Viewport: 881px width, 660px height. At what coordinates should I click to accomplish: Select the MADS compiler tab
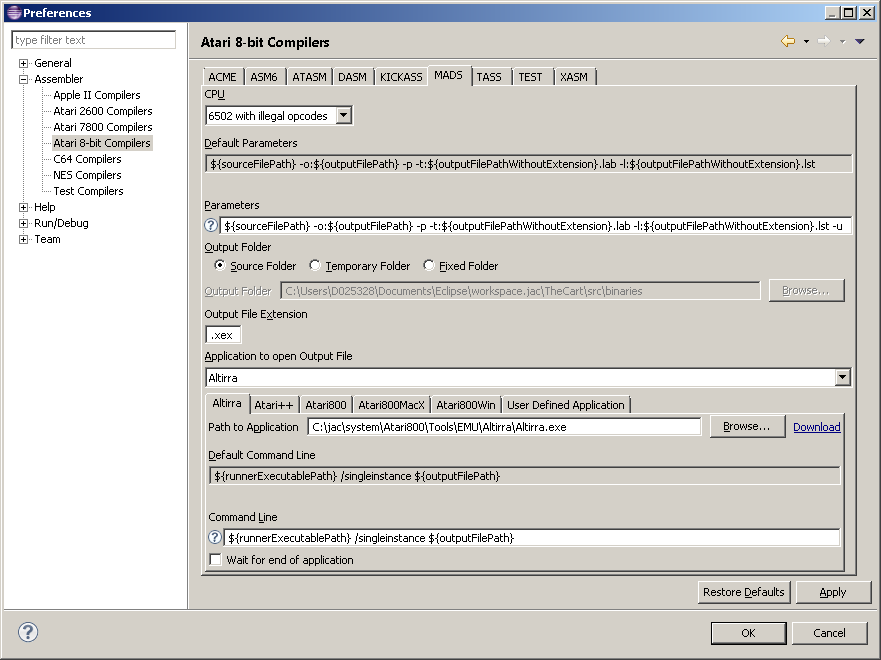click(448, 75)
